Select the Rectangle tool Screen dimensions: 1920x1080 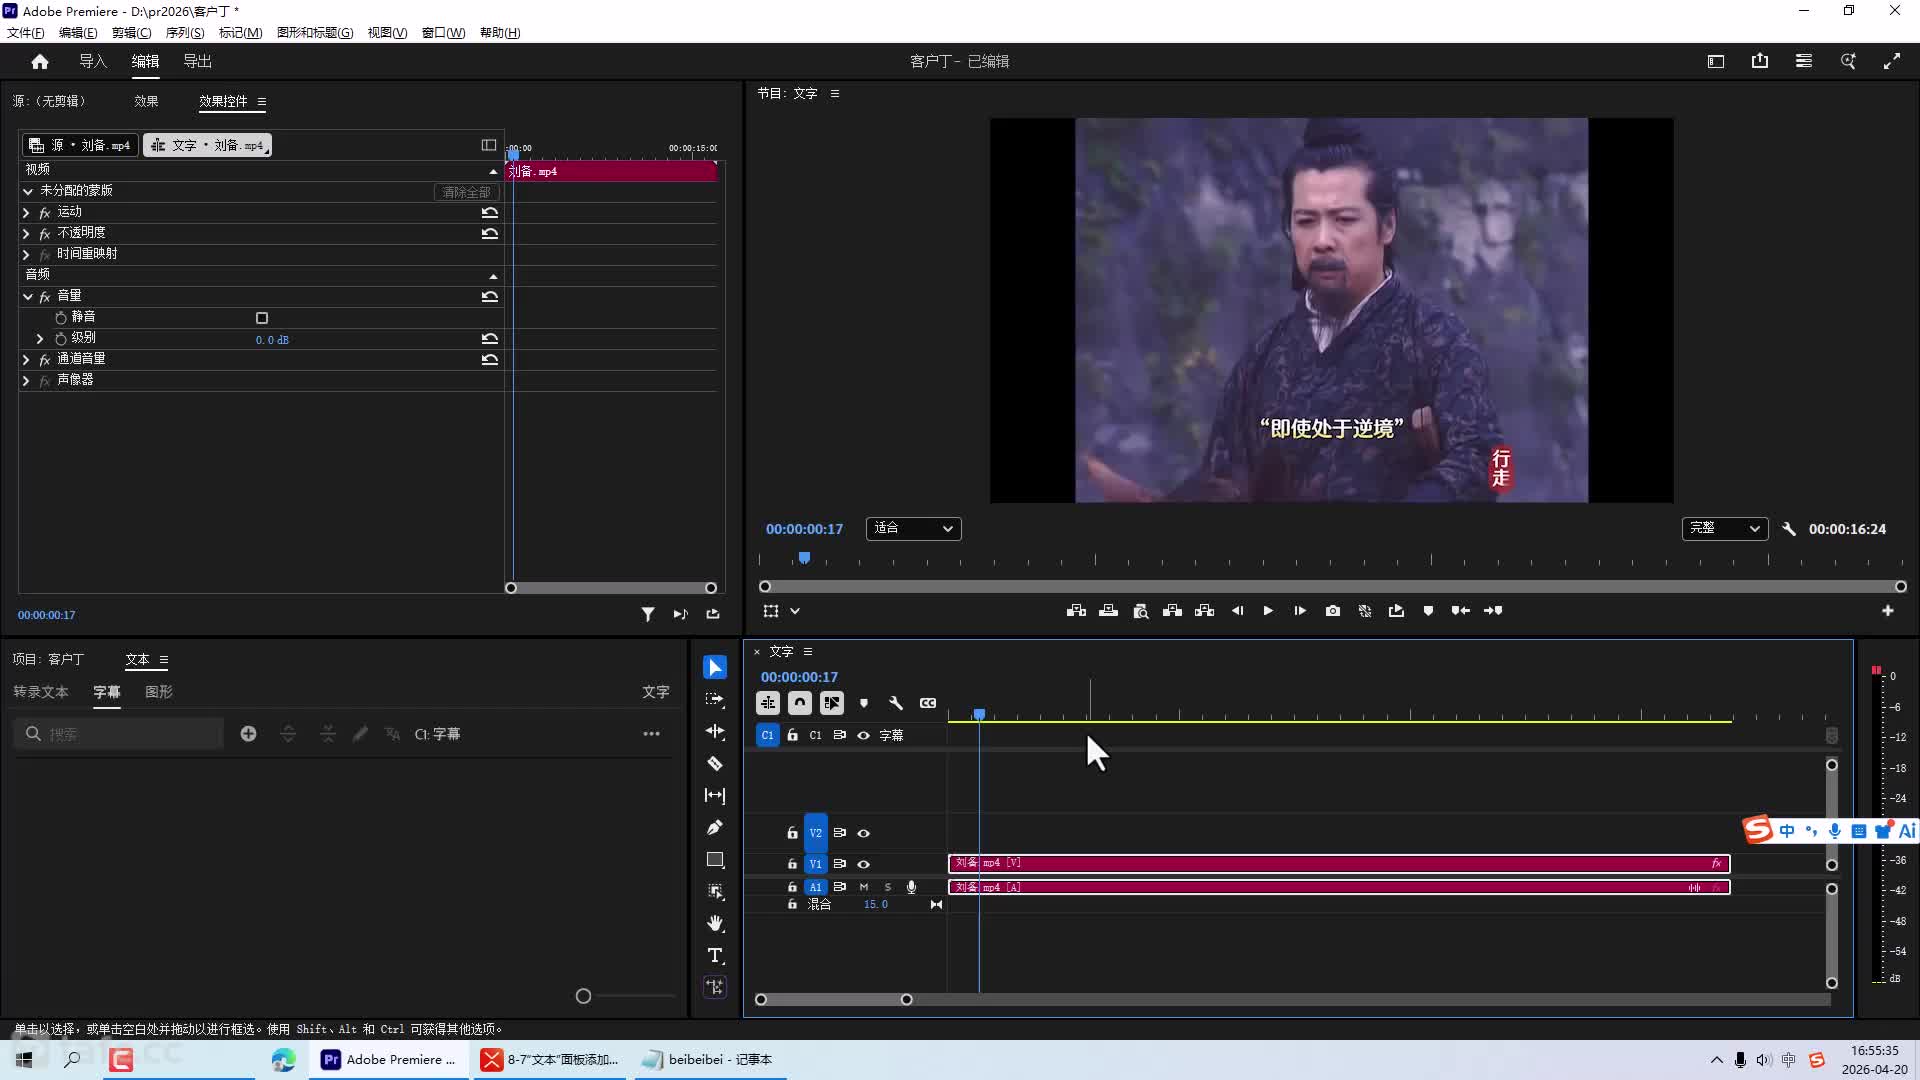[x=715, y=859]
